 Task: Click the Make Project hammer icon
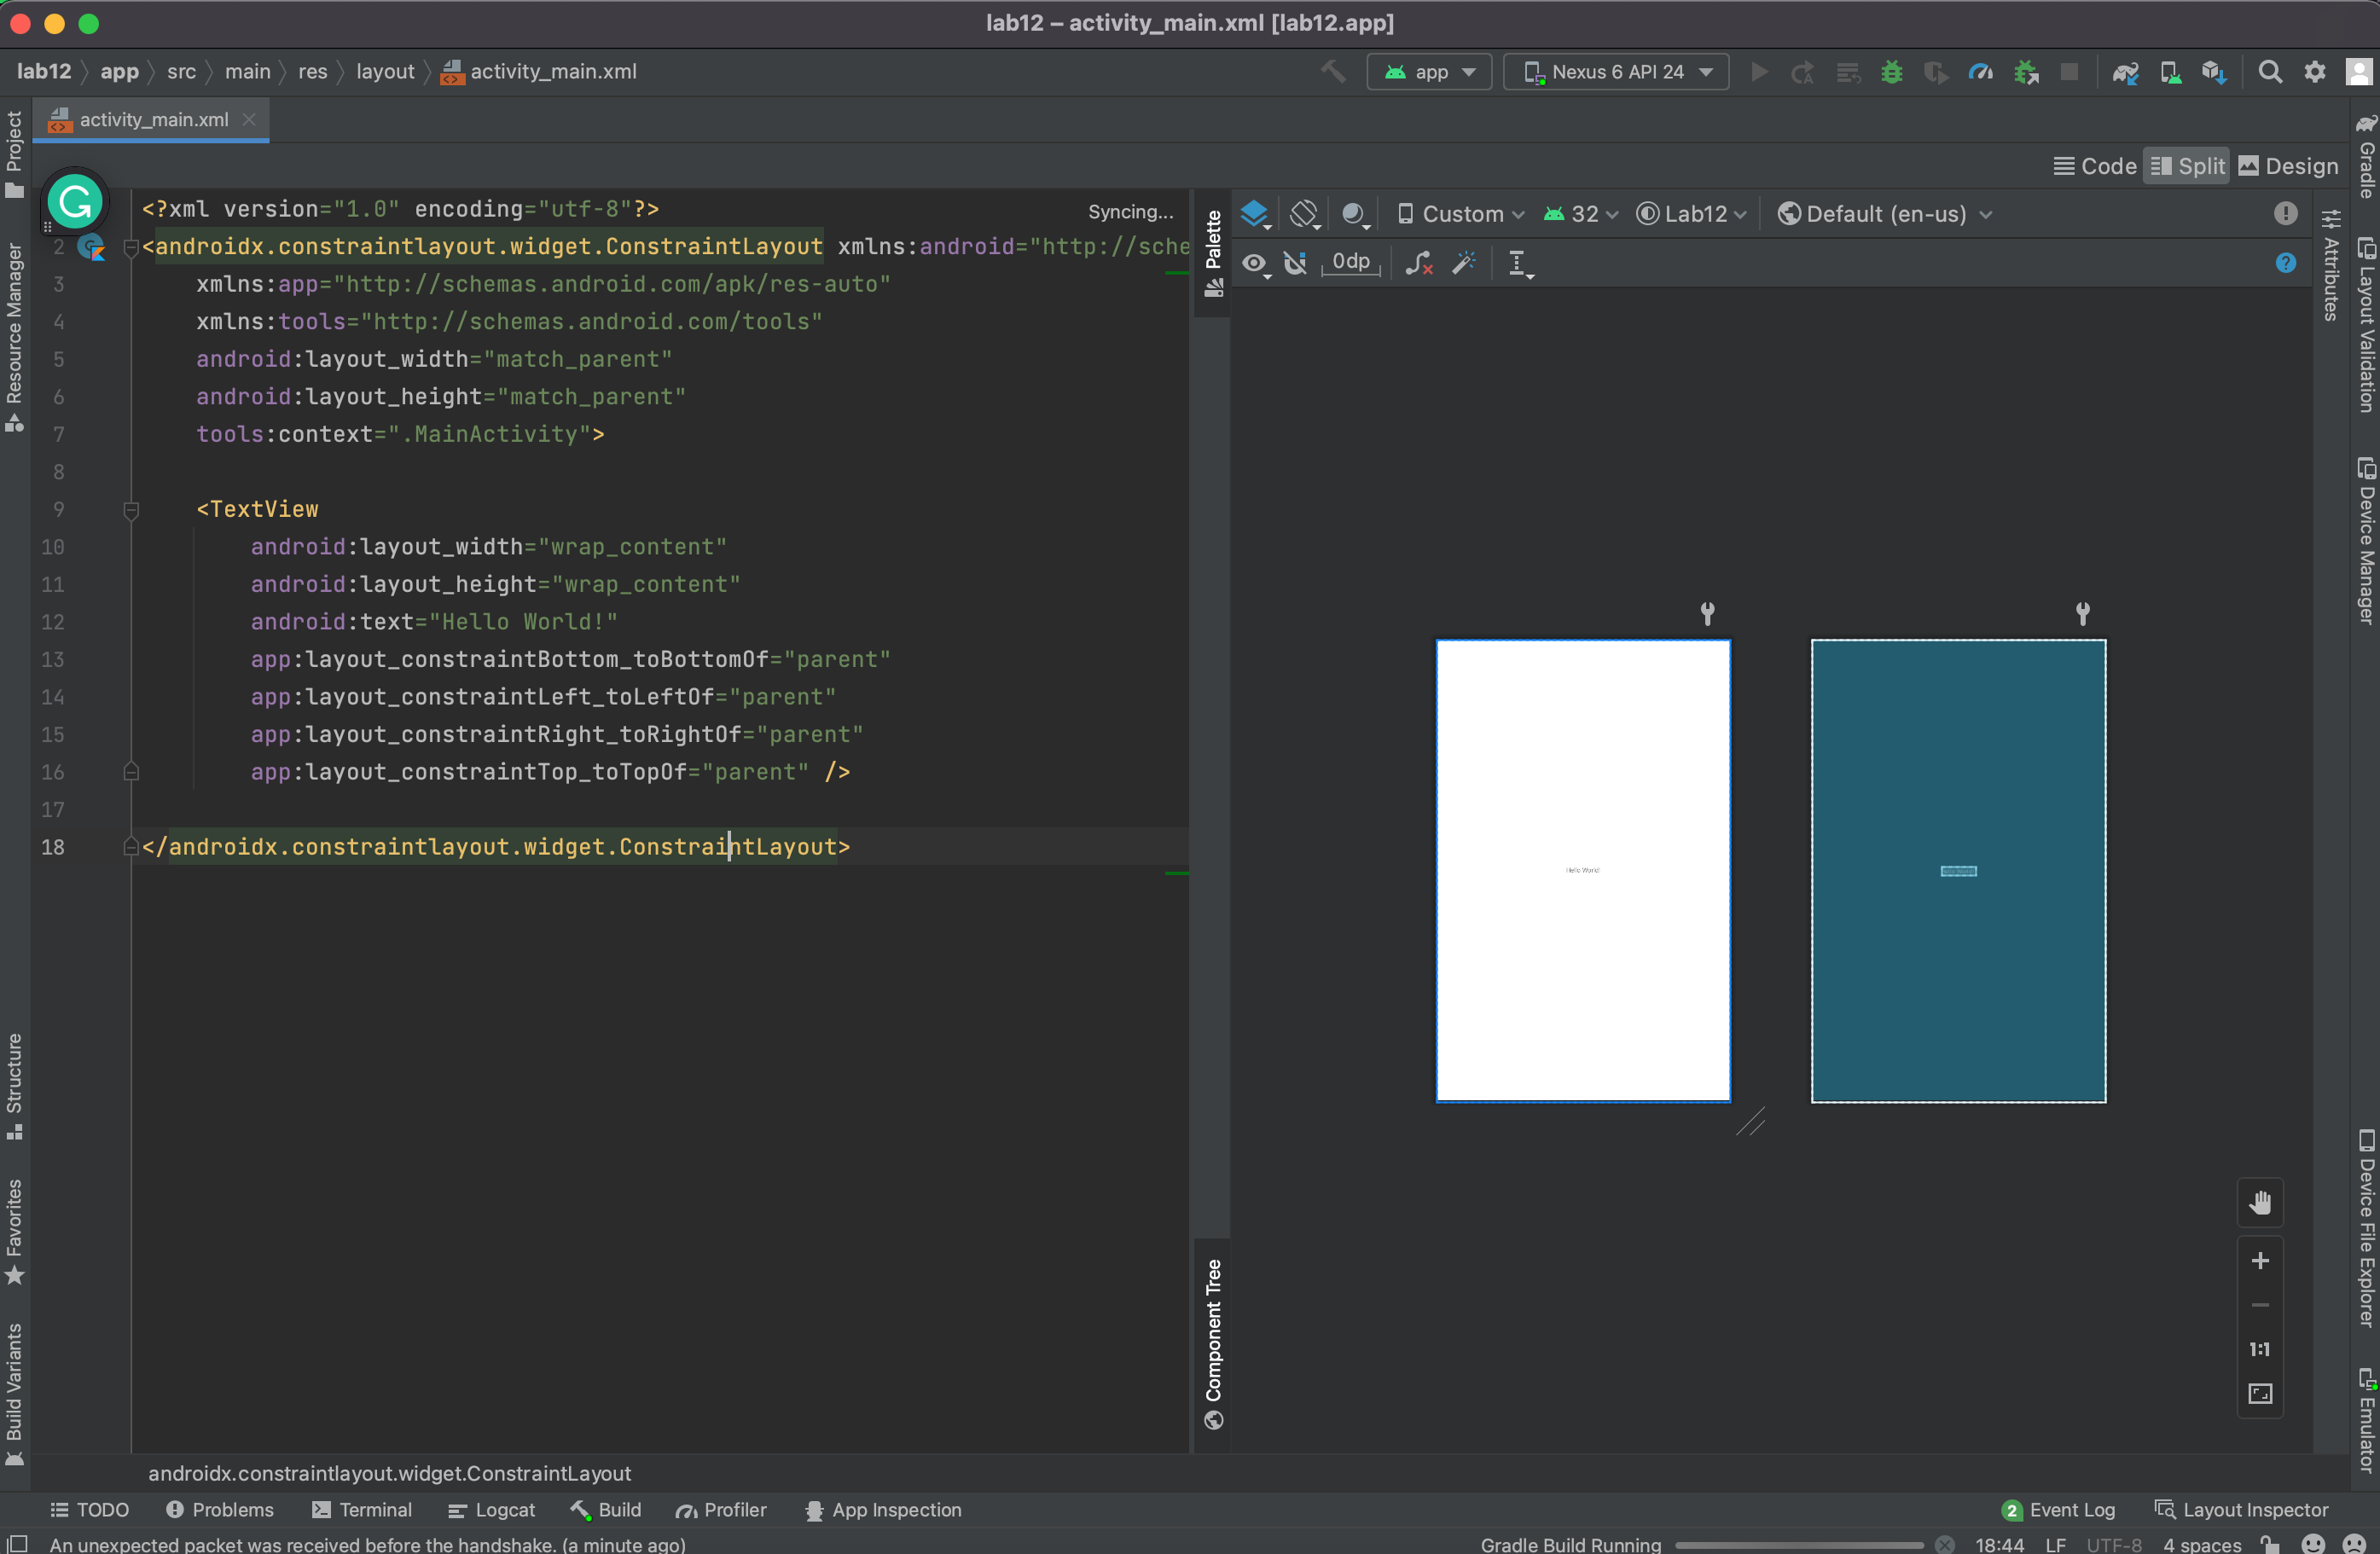pyautogui.click(x=1332, y=72)
